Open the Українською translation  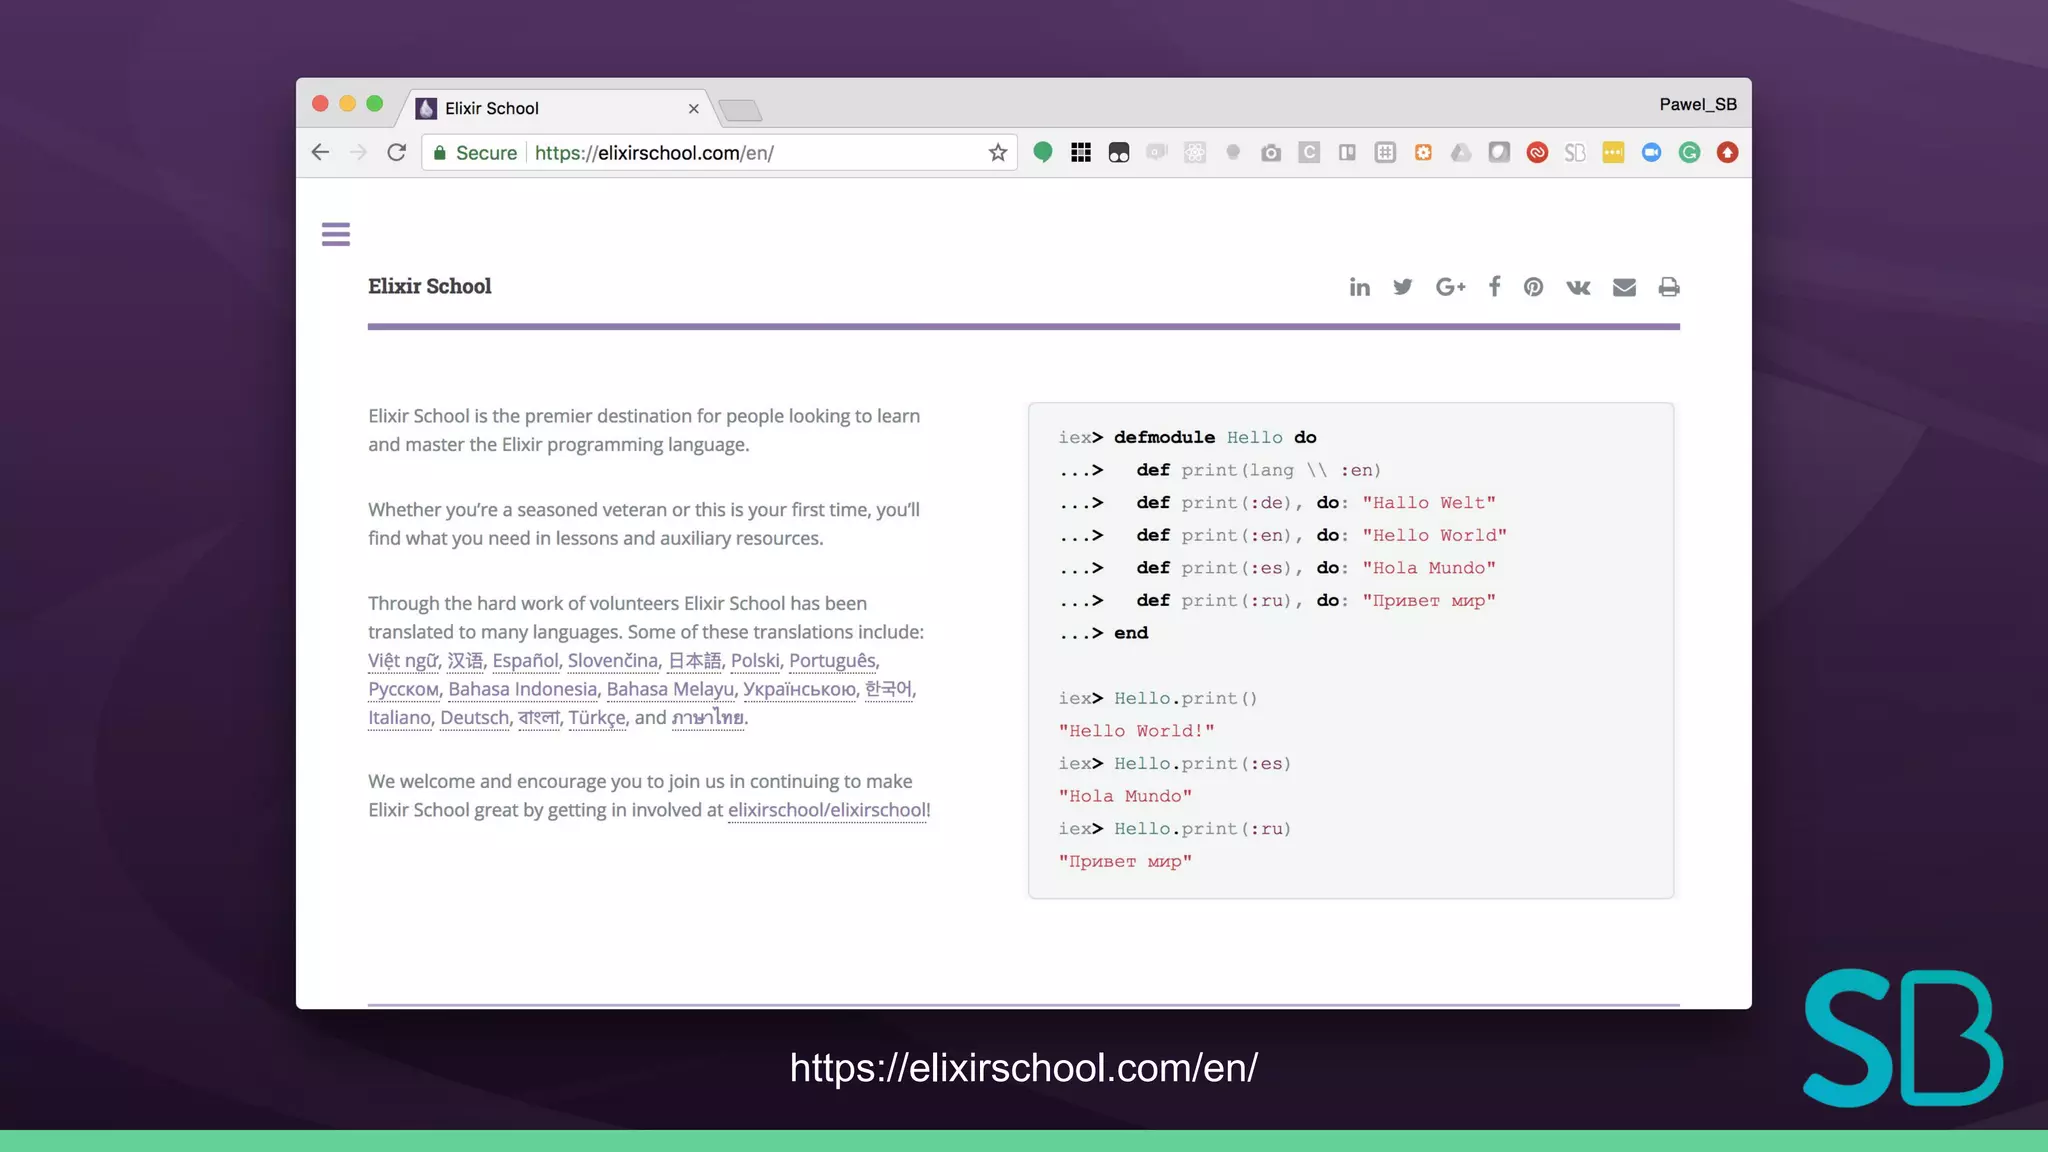799,689
